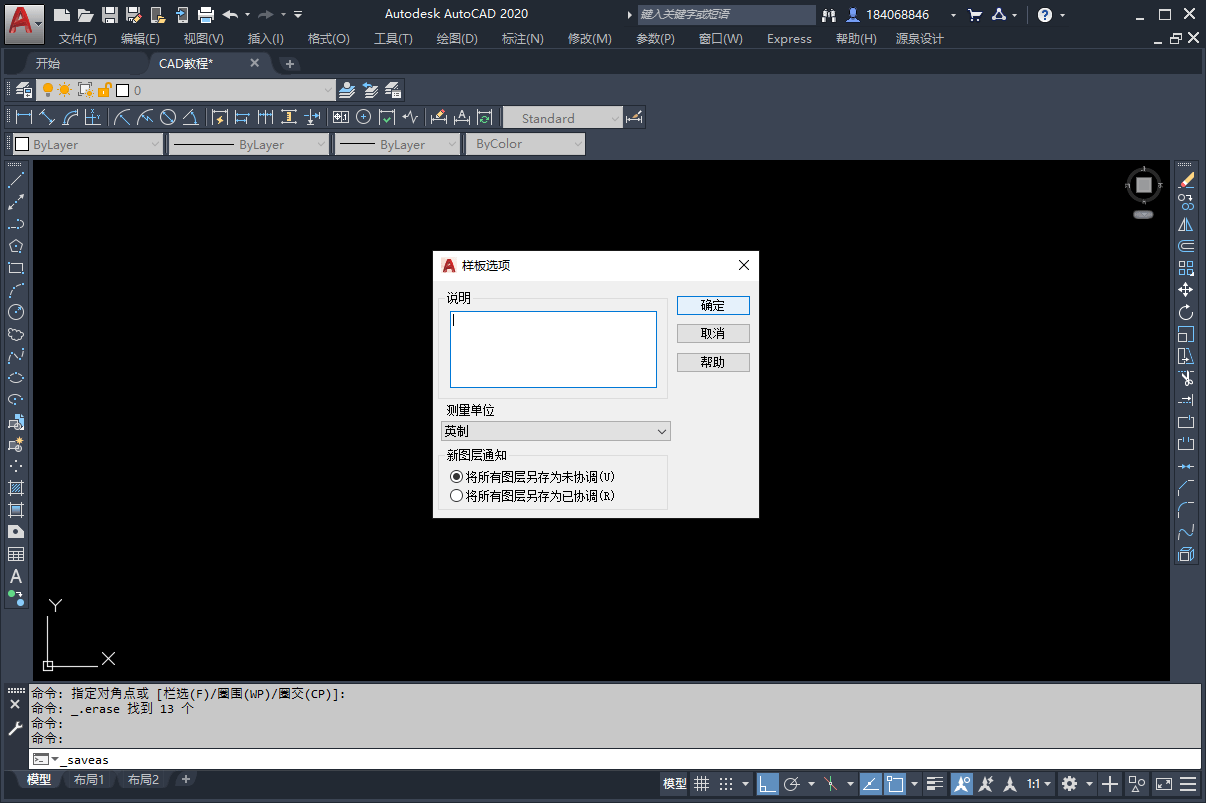The height and width of the screenshot is (803, 1206).
Task: Open the Customization hamburger icon in the status bar
Action: click(x=1189, y=784)
